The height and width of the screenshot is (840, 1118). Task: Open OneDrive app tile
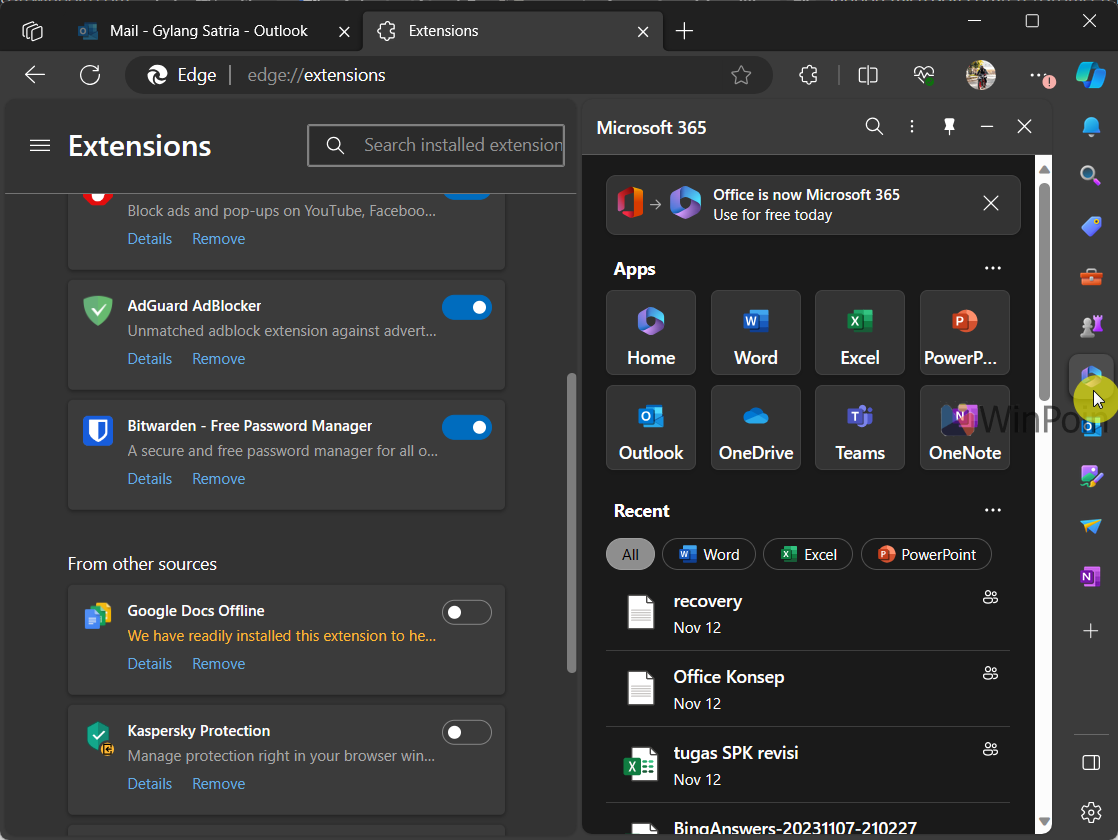point(756,427)
